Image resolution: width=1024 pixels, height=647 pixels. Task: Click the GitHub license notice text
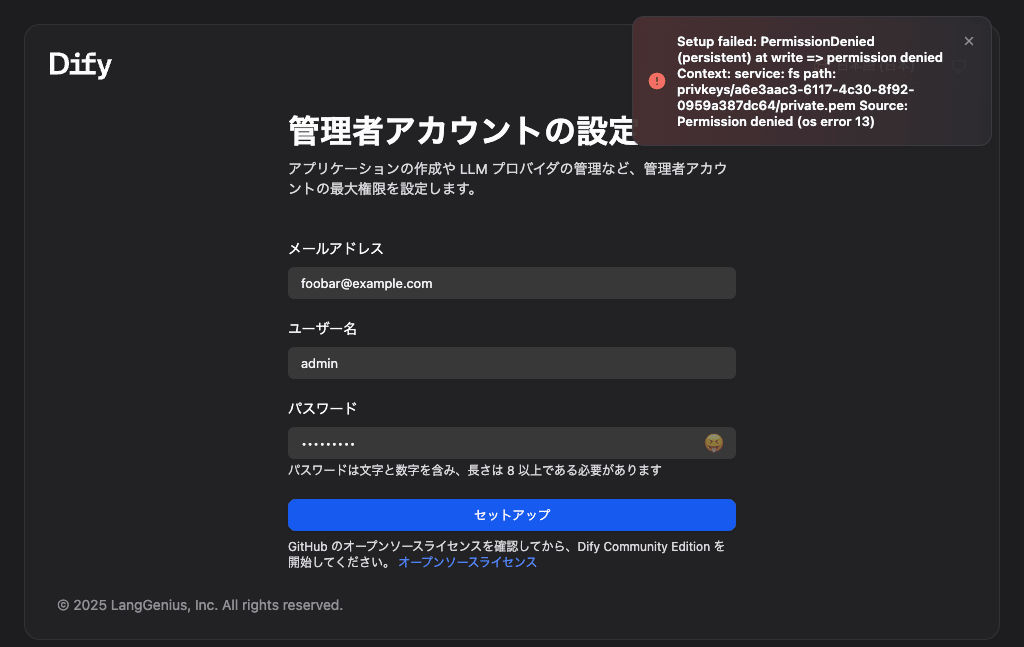[506, 554]
